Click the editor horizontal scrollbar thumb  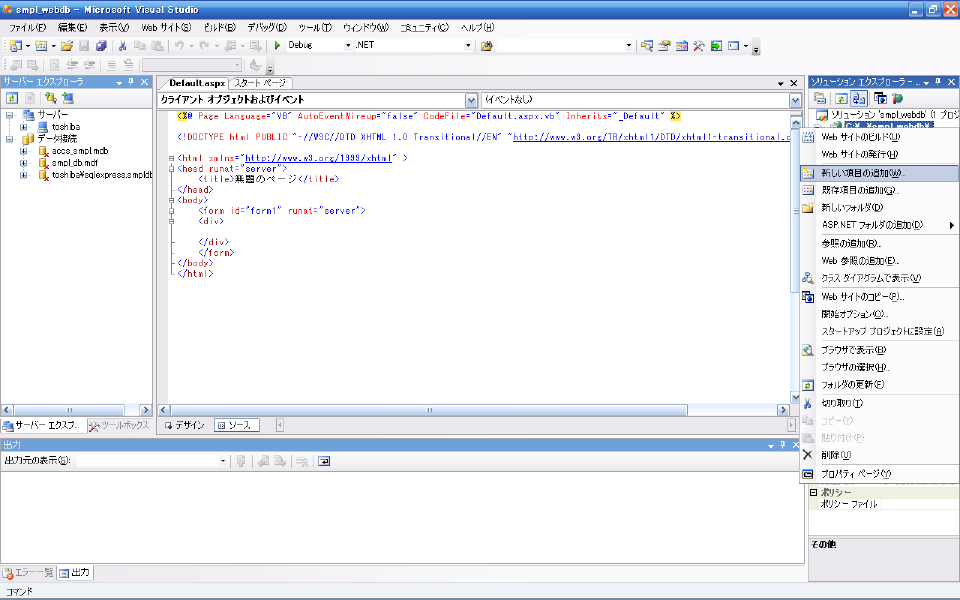point(429,410)
